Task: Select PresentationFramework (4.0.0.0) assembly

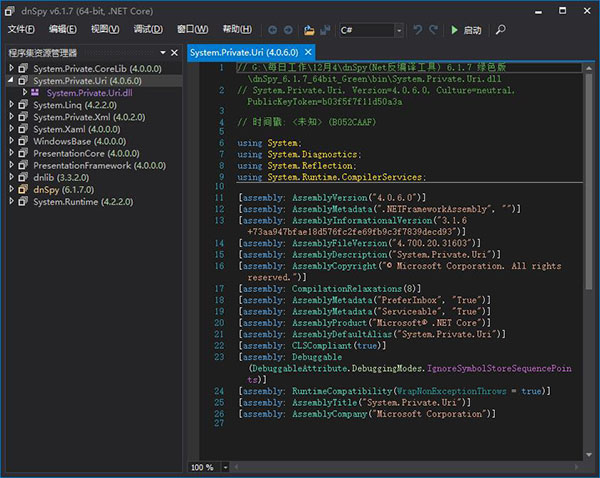Action: pyautogui.click(x=99, y=166)
